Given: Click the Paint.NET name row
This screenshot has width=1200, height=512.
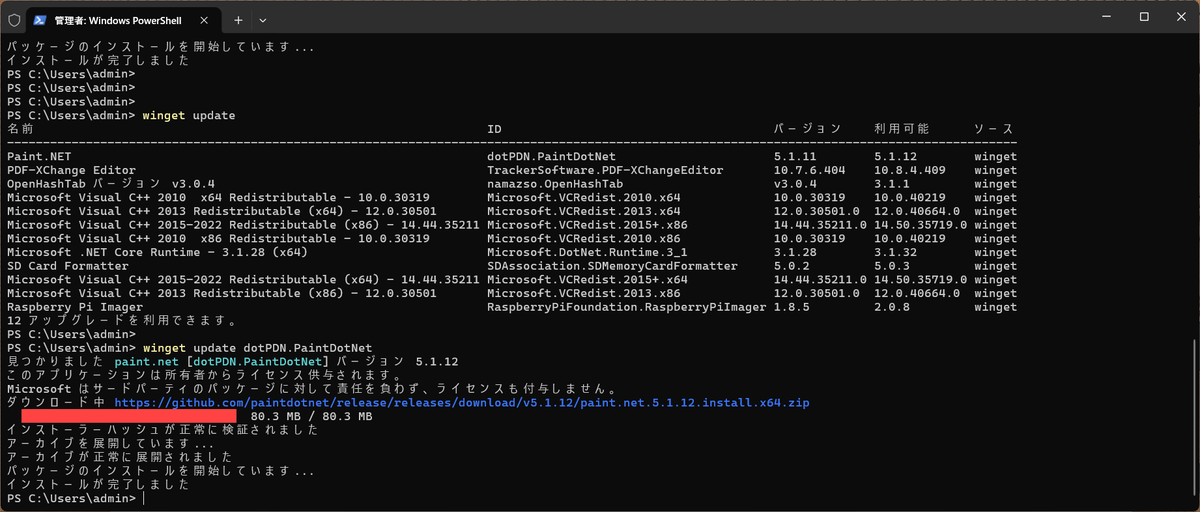Looking at the screenshot, I should coord(39,156).
